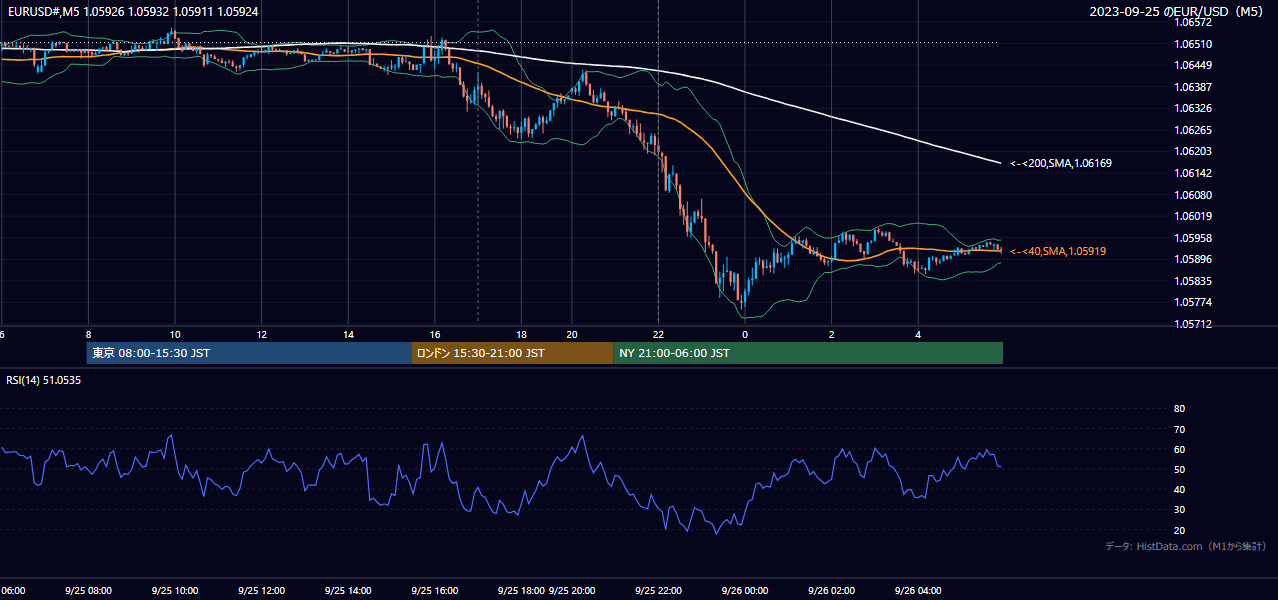This screenshot has height=600, width=1278.
Task: Click the NY 21:00-06:00 JST session bar
Action: point(808,353)
